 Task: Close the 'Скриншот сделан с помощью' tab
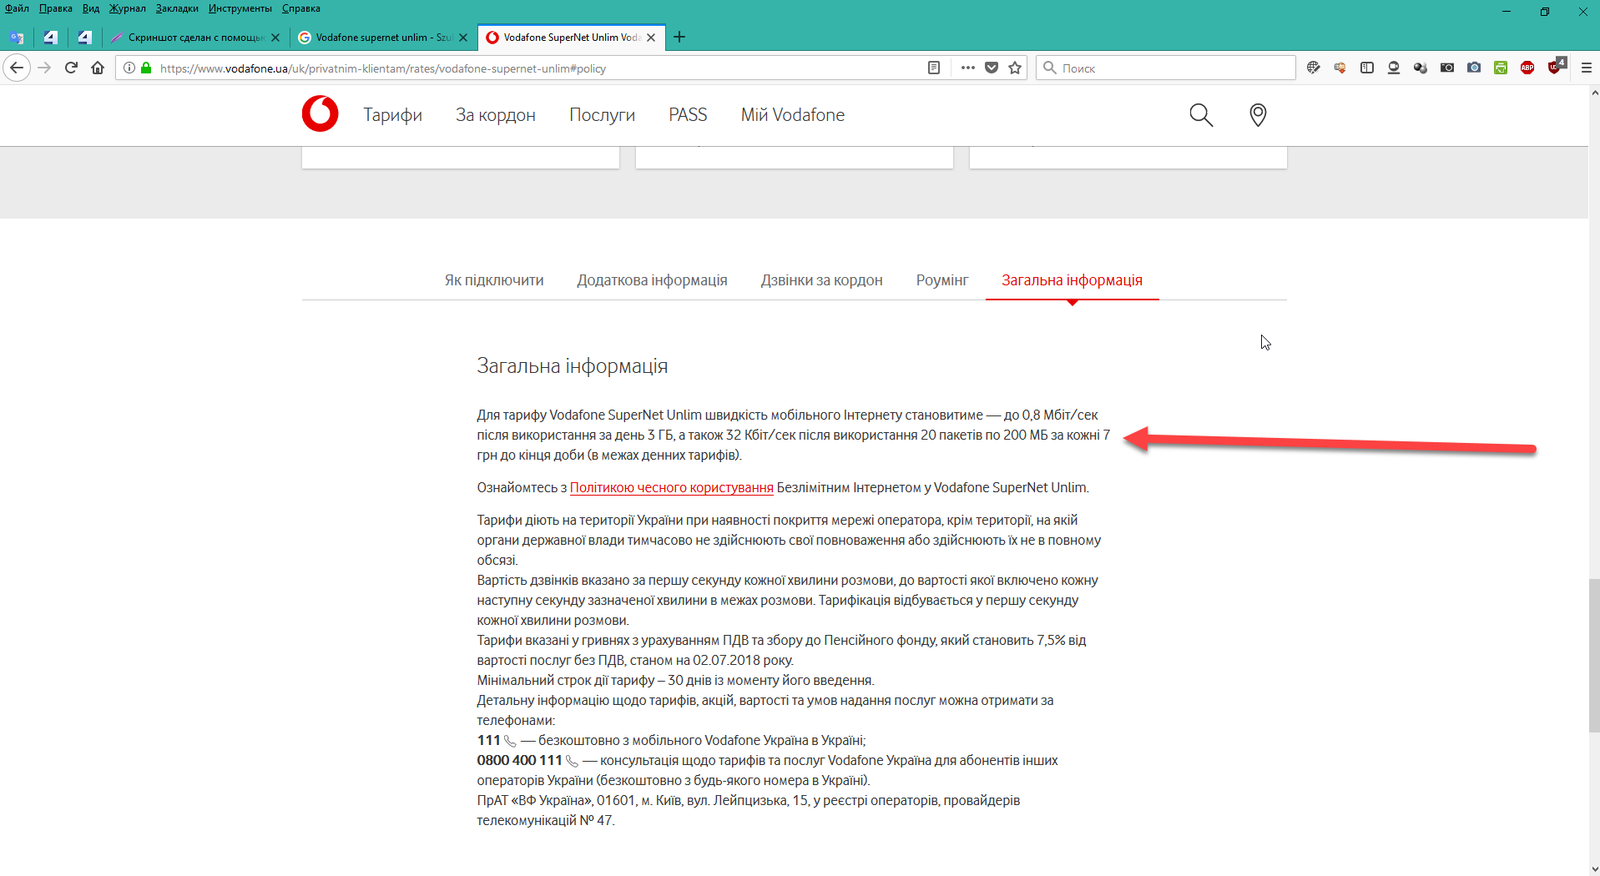pos(276,37)
